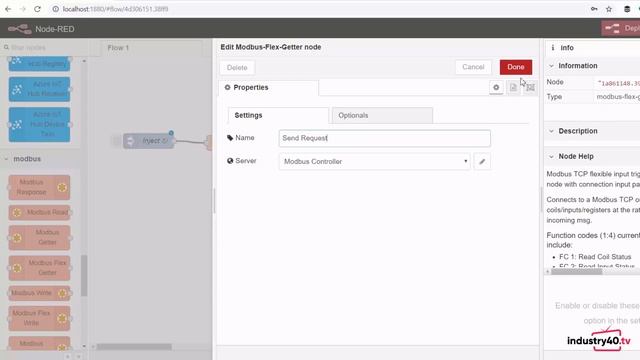Collapse the Description section
This screenshot has width=640, height=360.
pyautogui.click(x=551, y=131)
